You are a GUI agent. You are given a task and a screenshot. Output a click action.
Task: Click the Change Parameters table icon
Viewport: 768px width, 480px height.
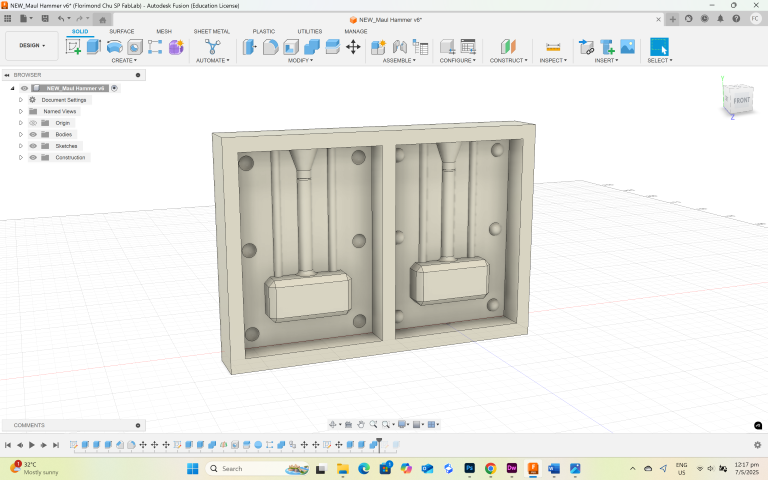click(x=468, y=47)
